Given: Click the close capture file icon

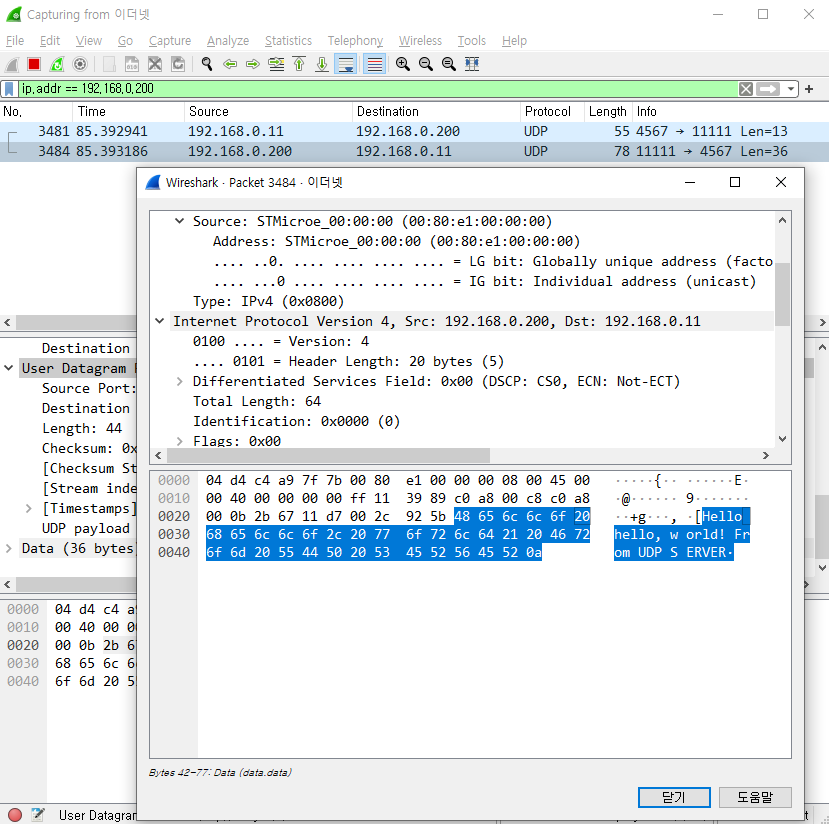Looking at the screenshot, I should (x=155, y=64).
